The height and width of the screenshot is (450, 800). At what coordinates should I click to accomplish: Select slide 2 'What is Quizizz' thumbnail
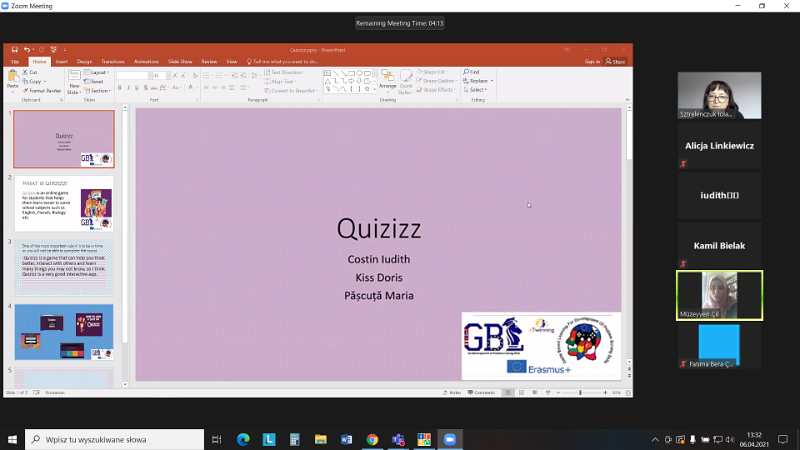64,204
